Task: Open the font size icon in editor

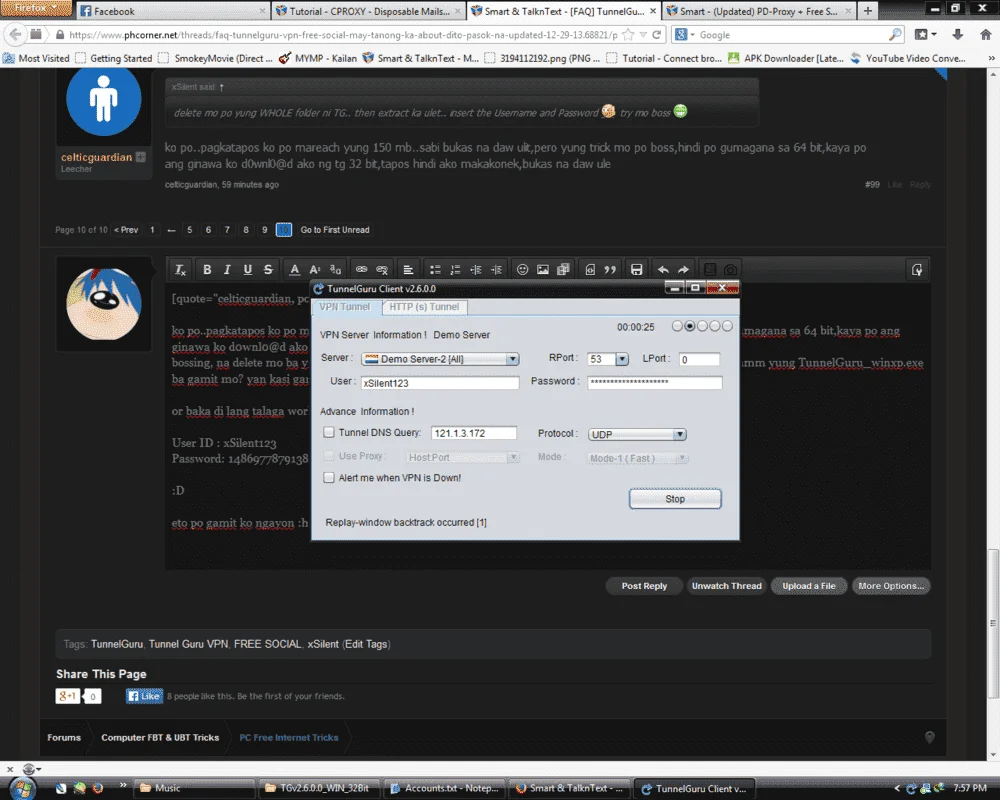Action: (x=314, y=270)
